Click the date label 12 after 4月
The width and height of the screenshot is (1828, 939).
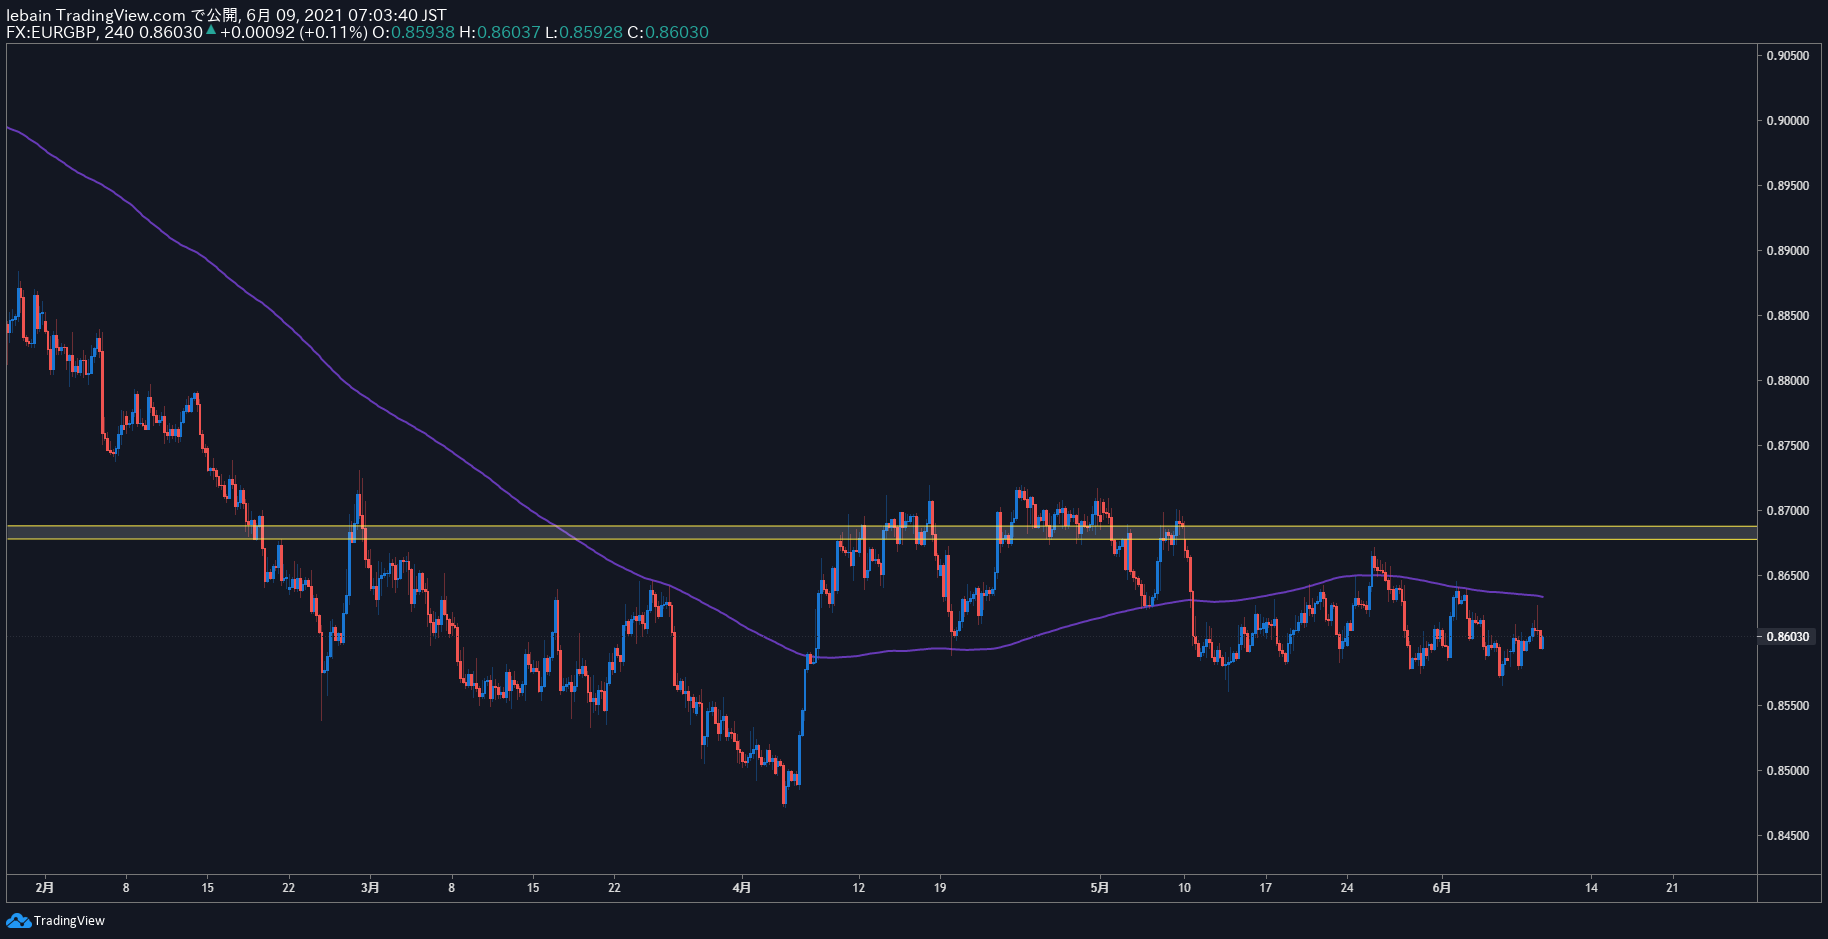pos(859,887)
